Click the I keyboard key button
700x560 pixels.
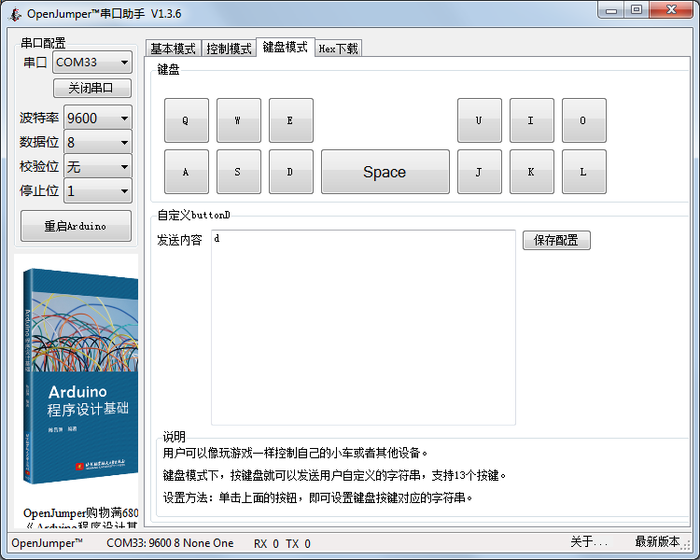coord(532,121)
